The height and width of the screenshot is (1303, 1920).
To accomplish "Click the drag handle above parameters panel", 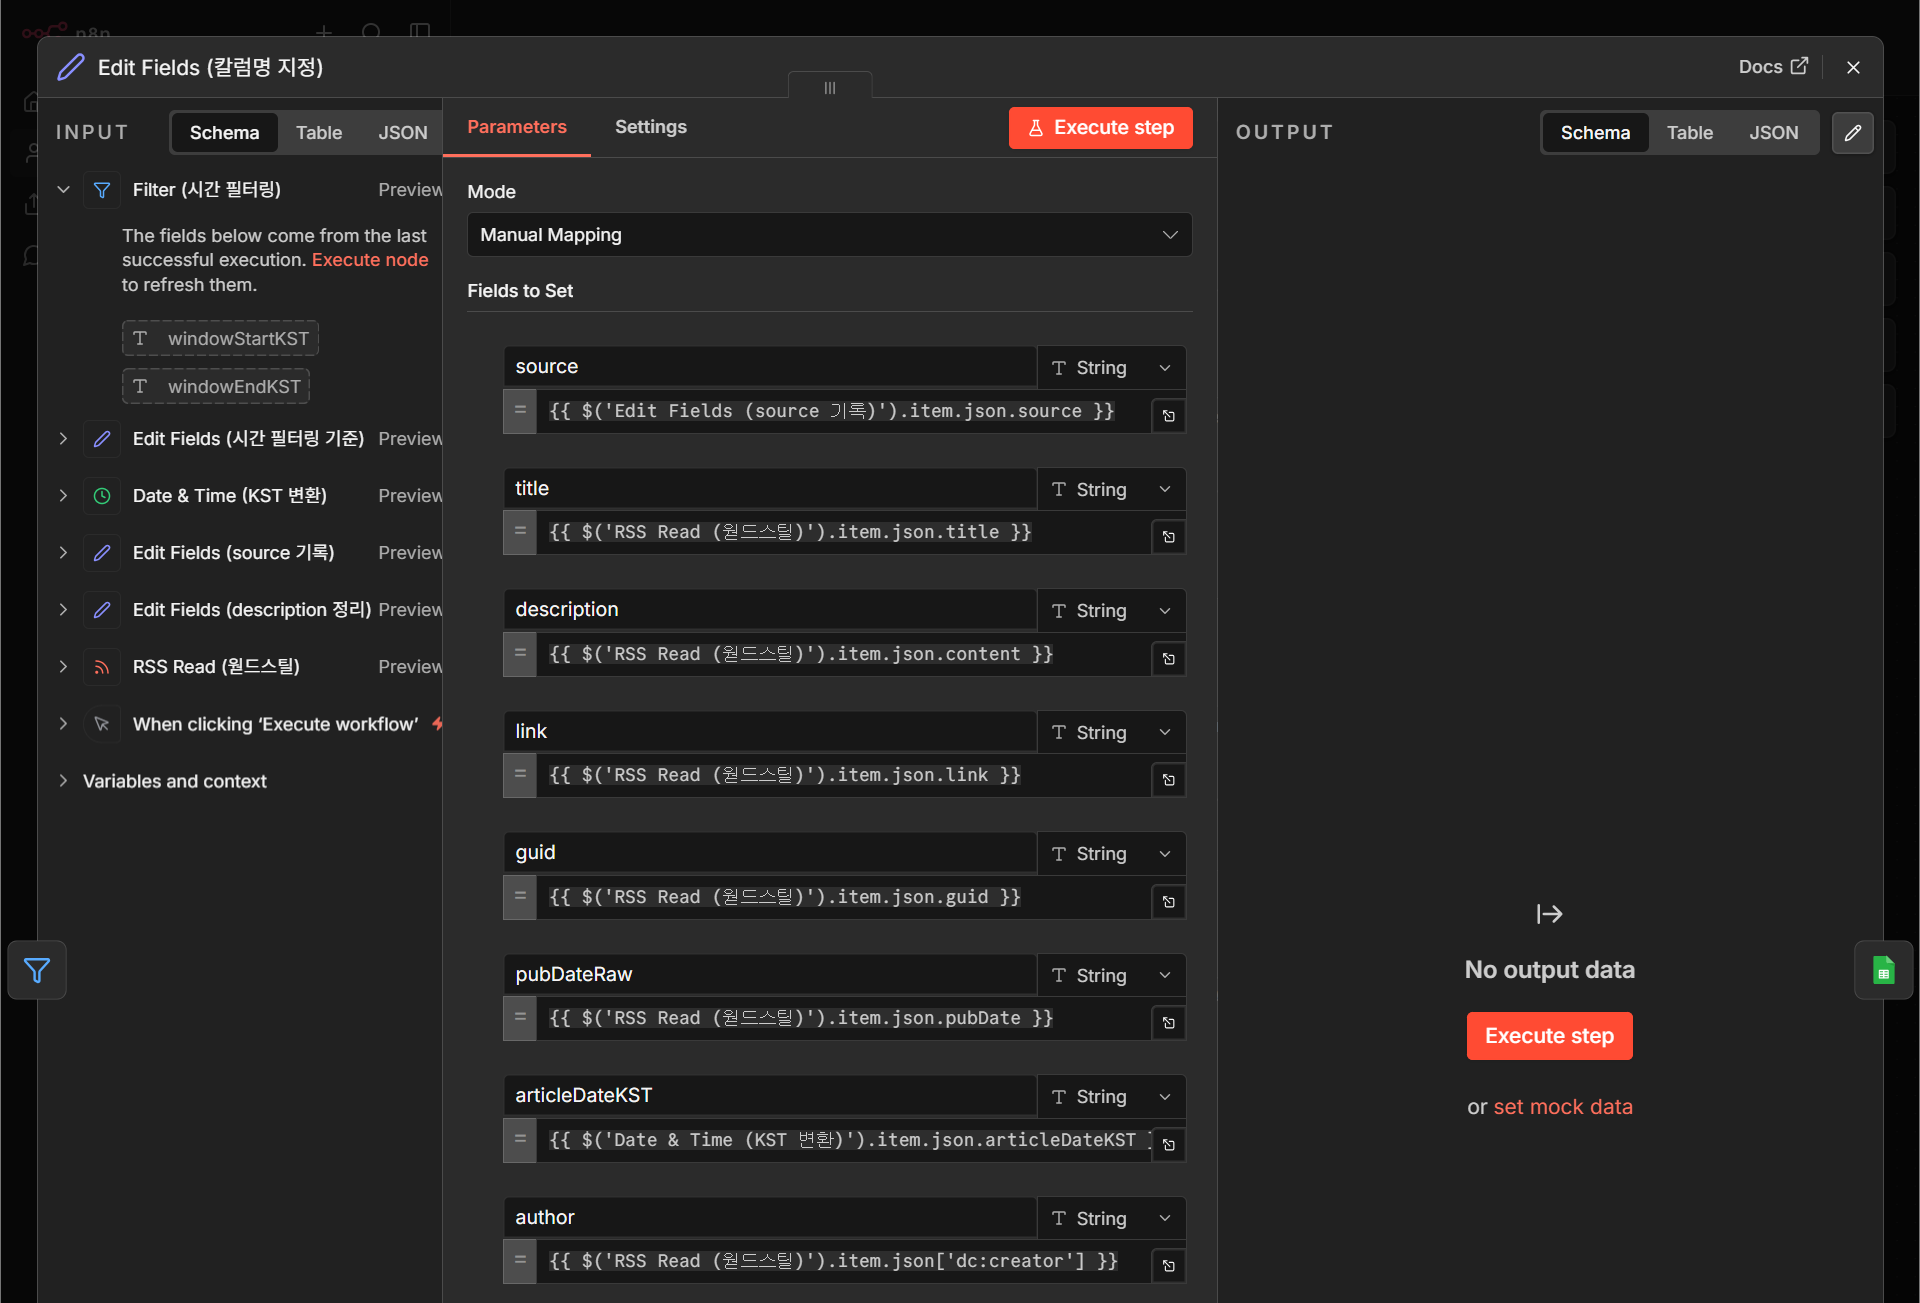I will click(830, 88).
